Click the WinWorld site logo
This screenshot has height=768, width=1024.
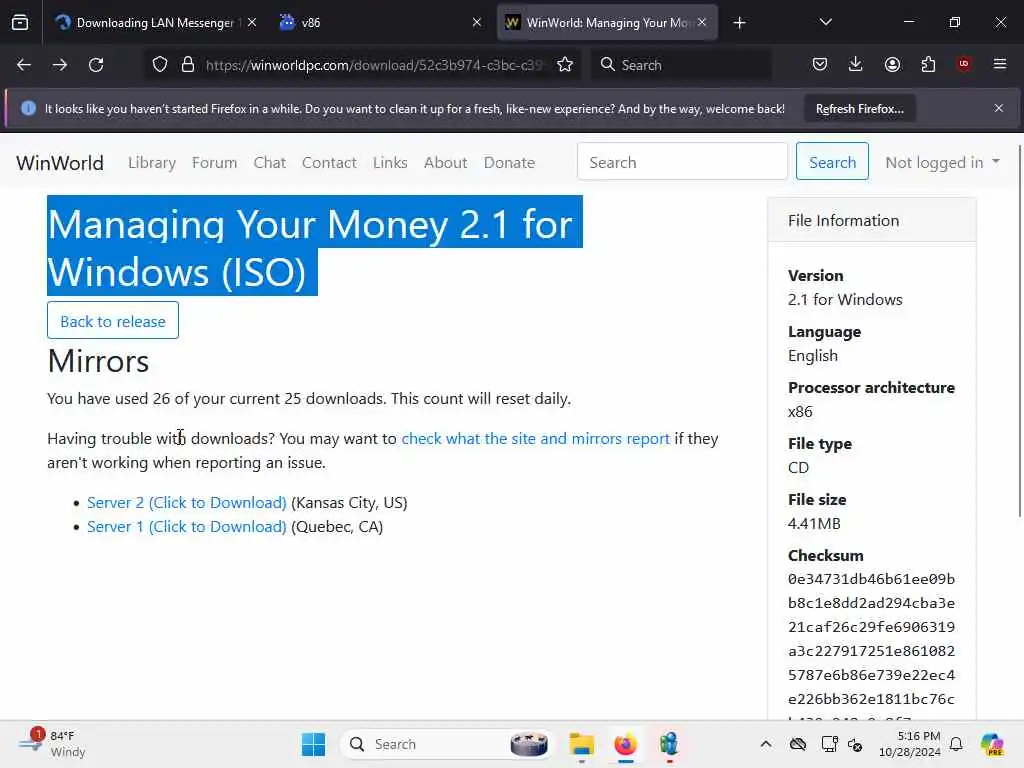coord(59,163)
